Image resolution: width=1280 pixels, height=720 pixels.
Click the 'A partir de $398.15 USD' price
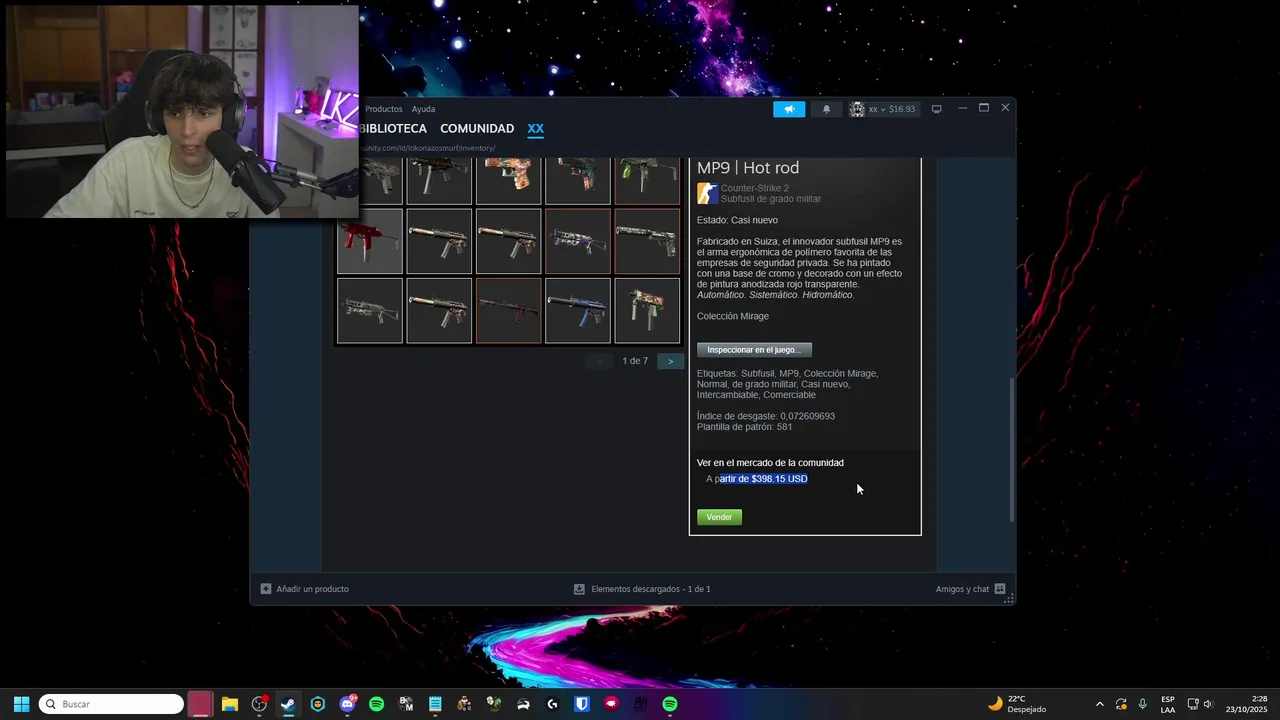757,479
